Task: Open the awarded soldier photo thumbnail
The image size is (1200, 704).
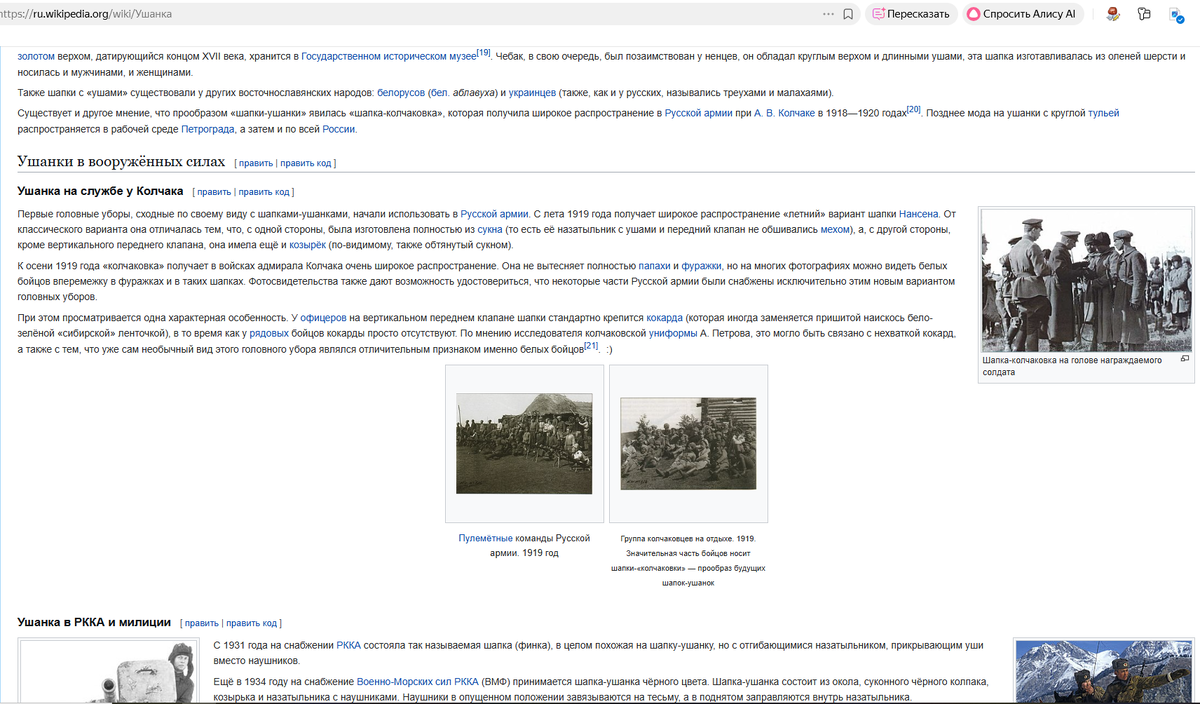Action: [x=1087, y=281]
